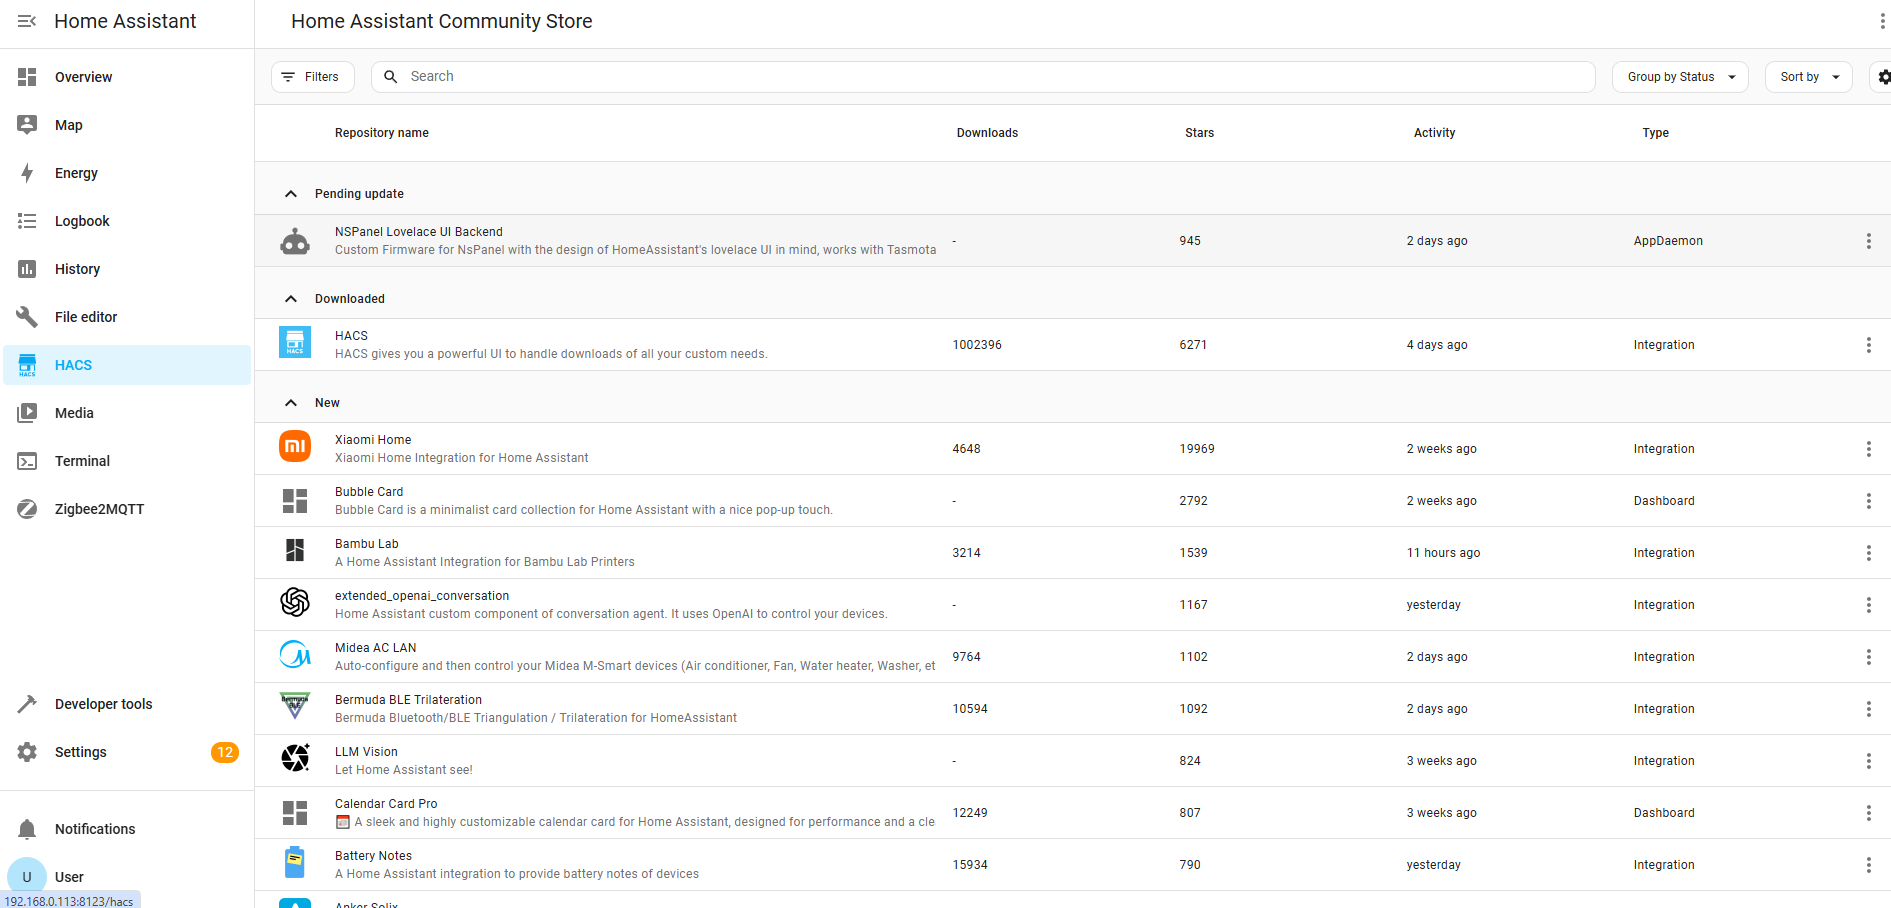This screenshot has height=908, width=1891.
Task: Click the Bubble Card dashboard icon
Action: coord(295,501)
